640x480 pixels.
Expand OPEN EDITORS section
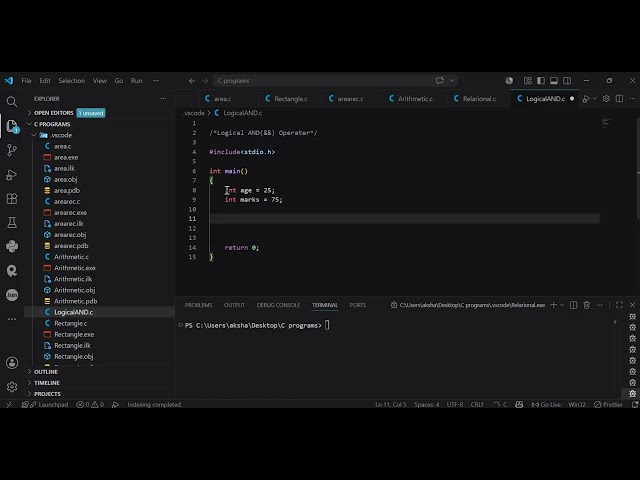point(53,113)
